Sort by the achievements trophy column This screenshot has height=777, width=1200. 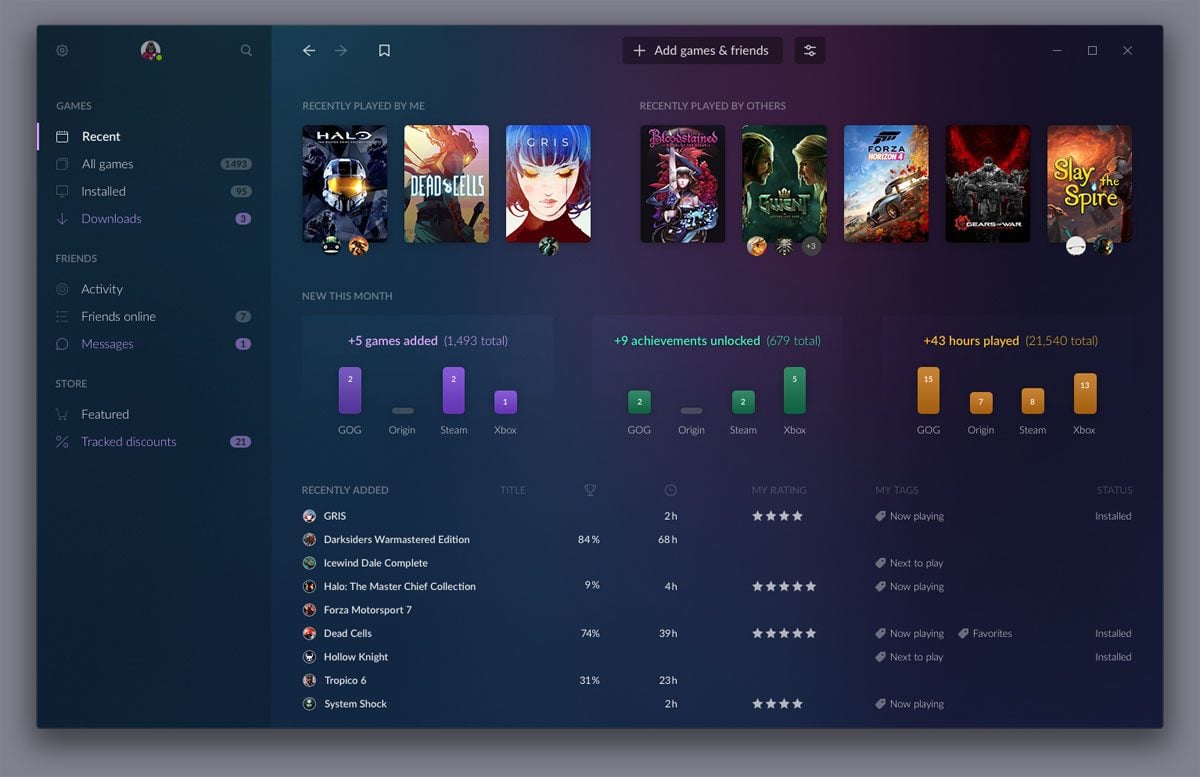[x=590, y=490]
